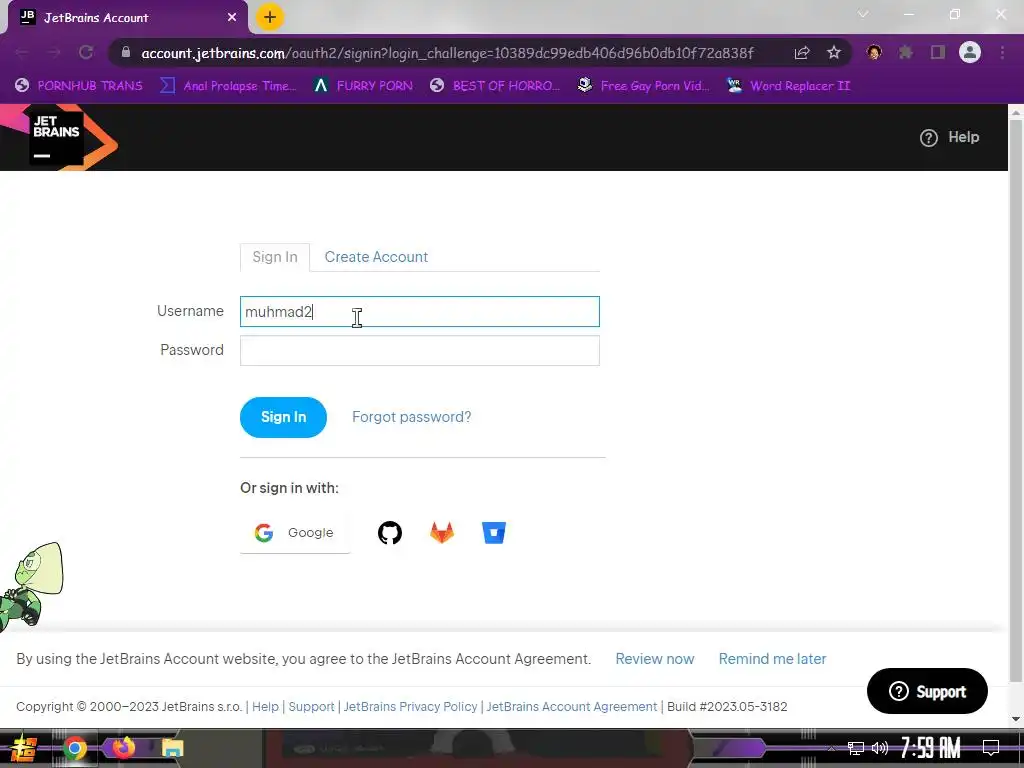The width and height of the screenshot is (1024, 768).
Task: Sign in with GitLab icon
Action: click(x=441, y=533)
